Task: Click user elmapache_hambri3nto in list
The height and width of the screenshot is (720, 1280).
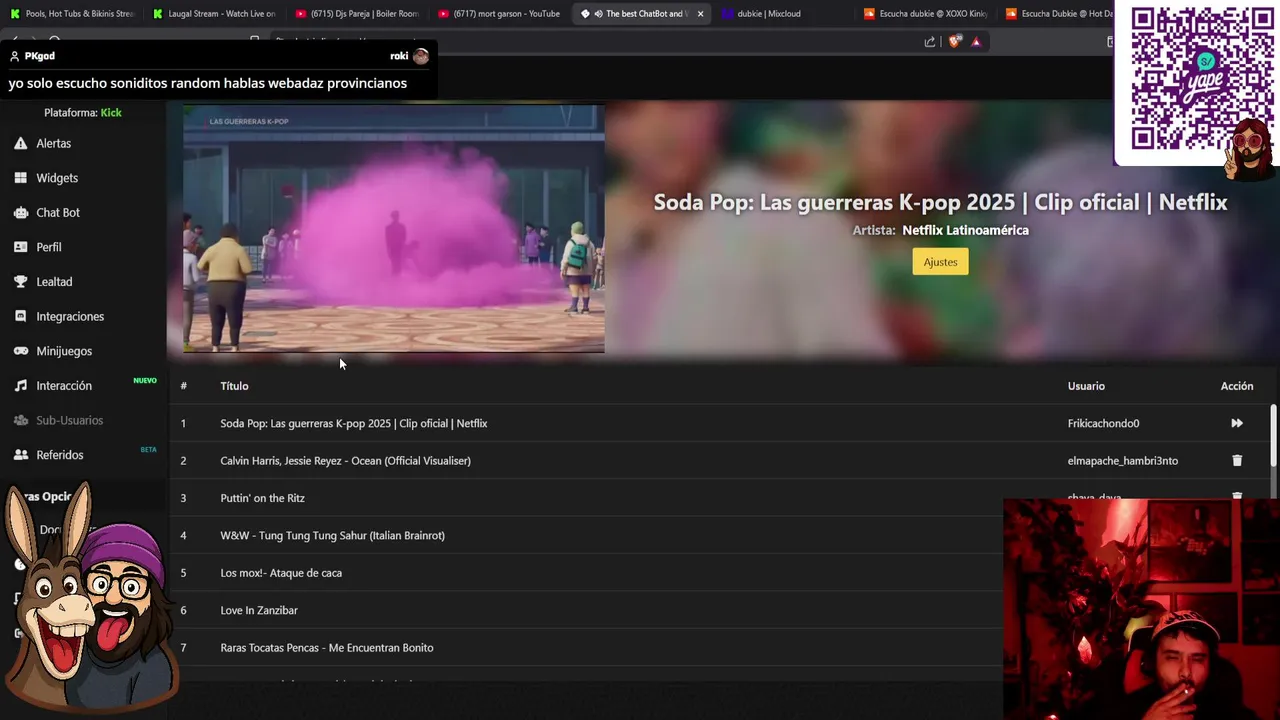Action: tap(1122, 461)
